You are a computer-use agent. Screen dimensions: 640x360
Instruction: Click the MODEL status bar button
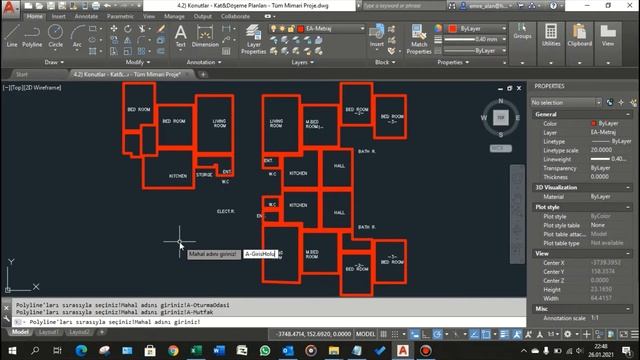[365, 334]
